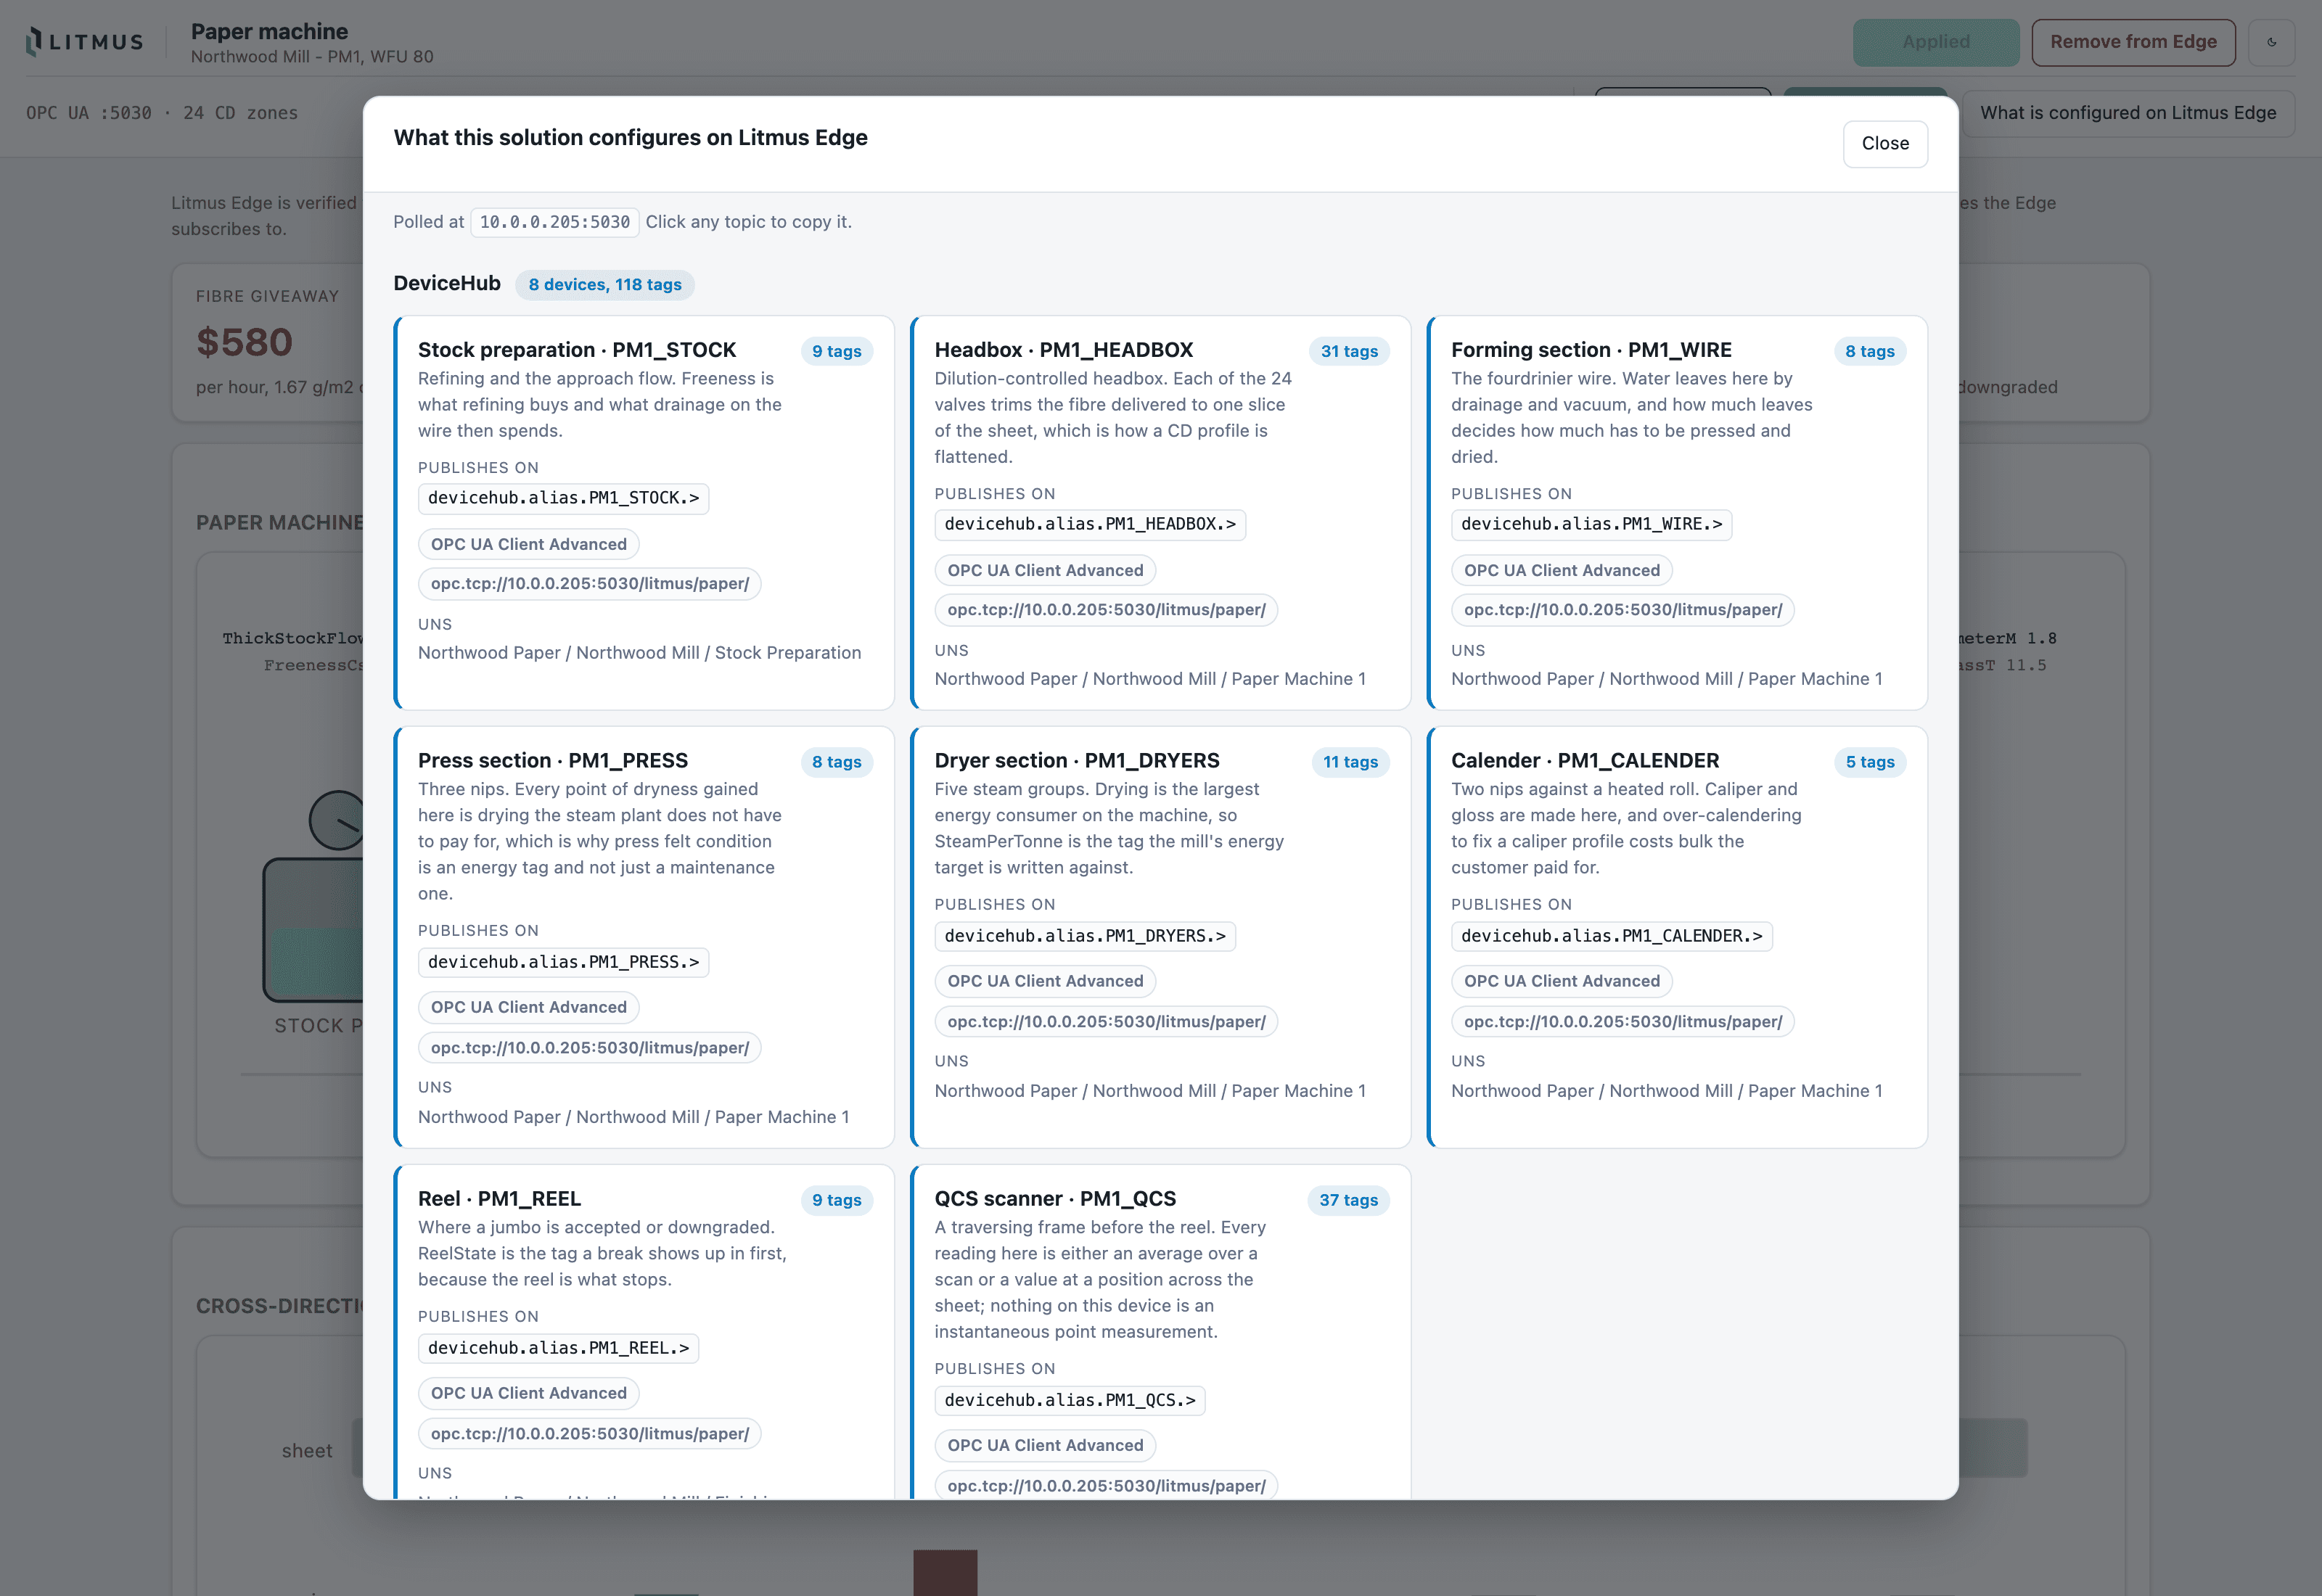Screen dimensions: 2322x1596
Task: Select the Calender · PM1_CALENDER title
Action: pos(1585,761)
